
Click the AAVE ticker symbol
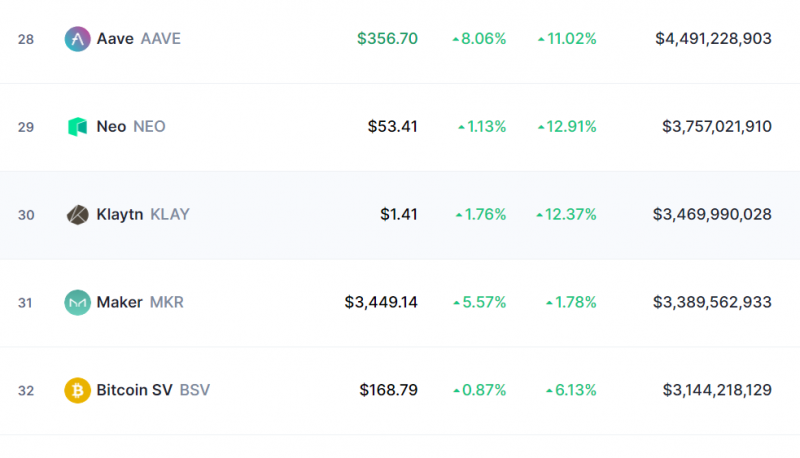161,39
